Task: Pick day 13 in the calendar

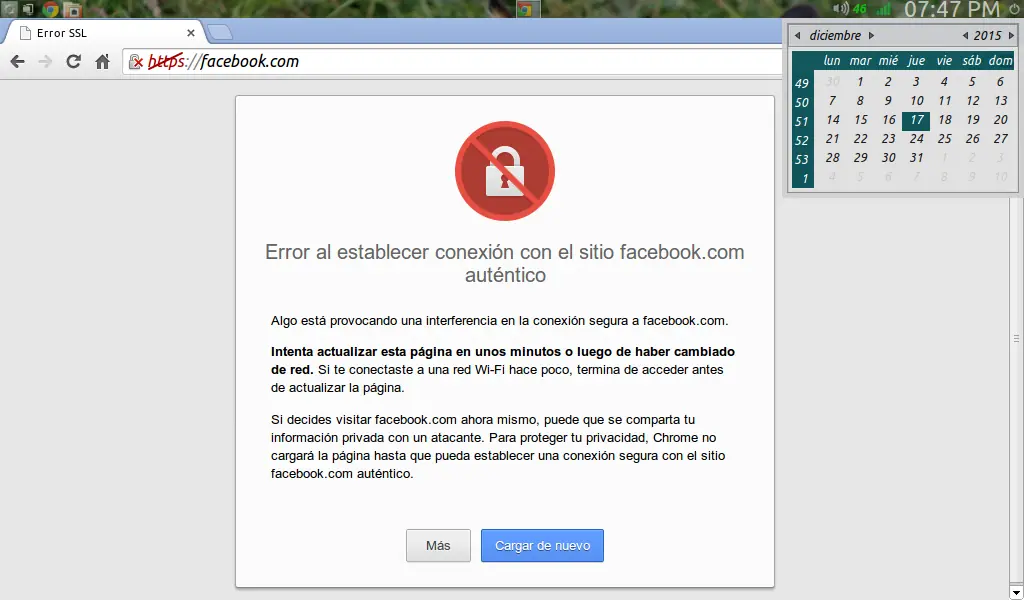Action: pyautogui.click(x=1000, y=101)
